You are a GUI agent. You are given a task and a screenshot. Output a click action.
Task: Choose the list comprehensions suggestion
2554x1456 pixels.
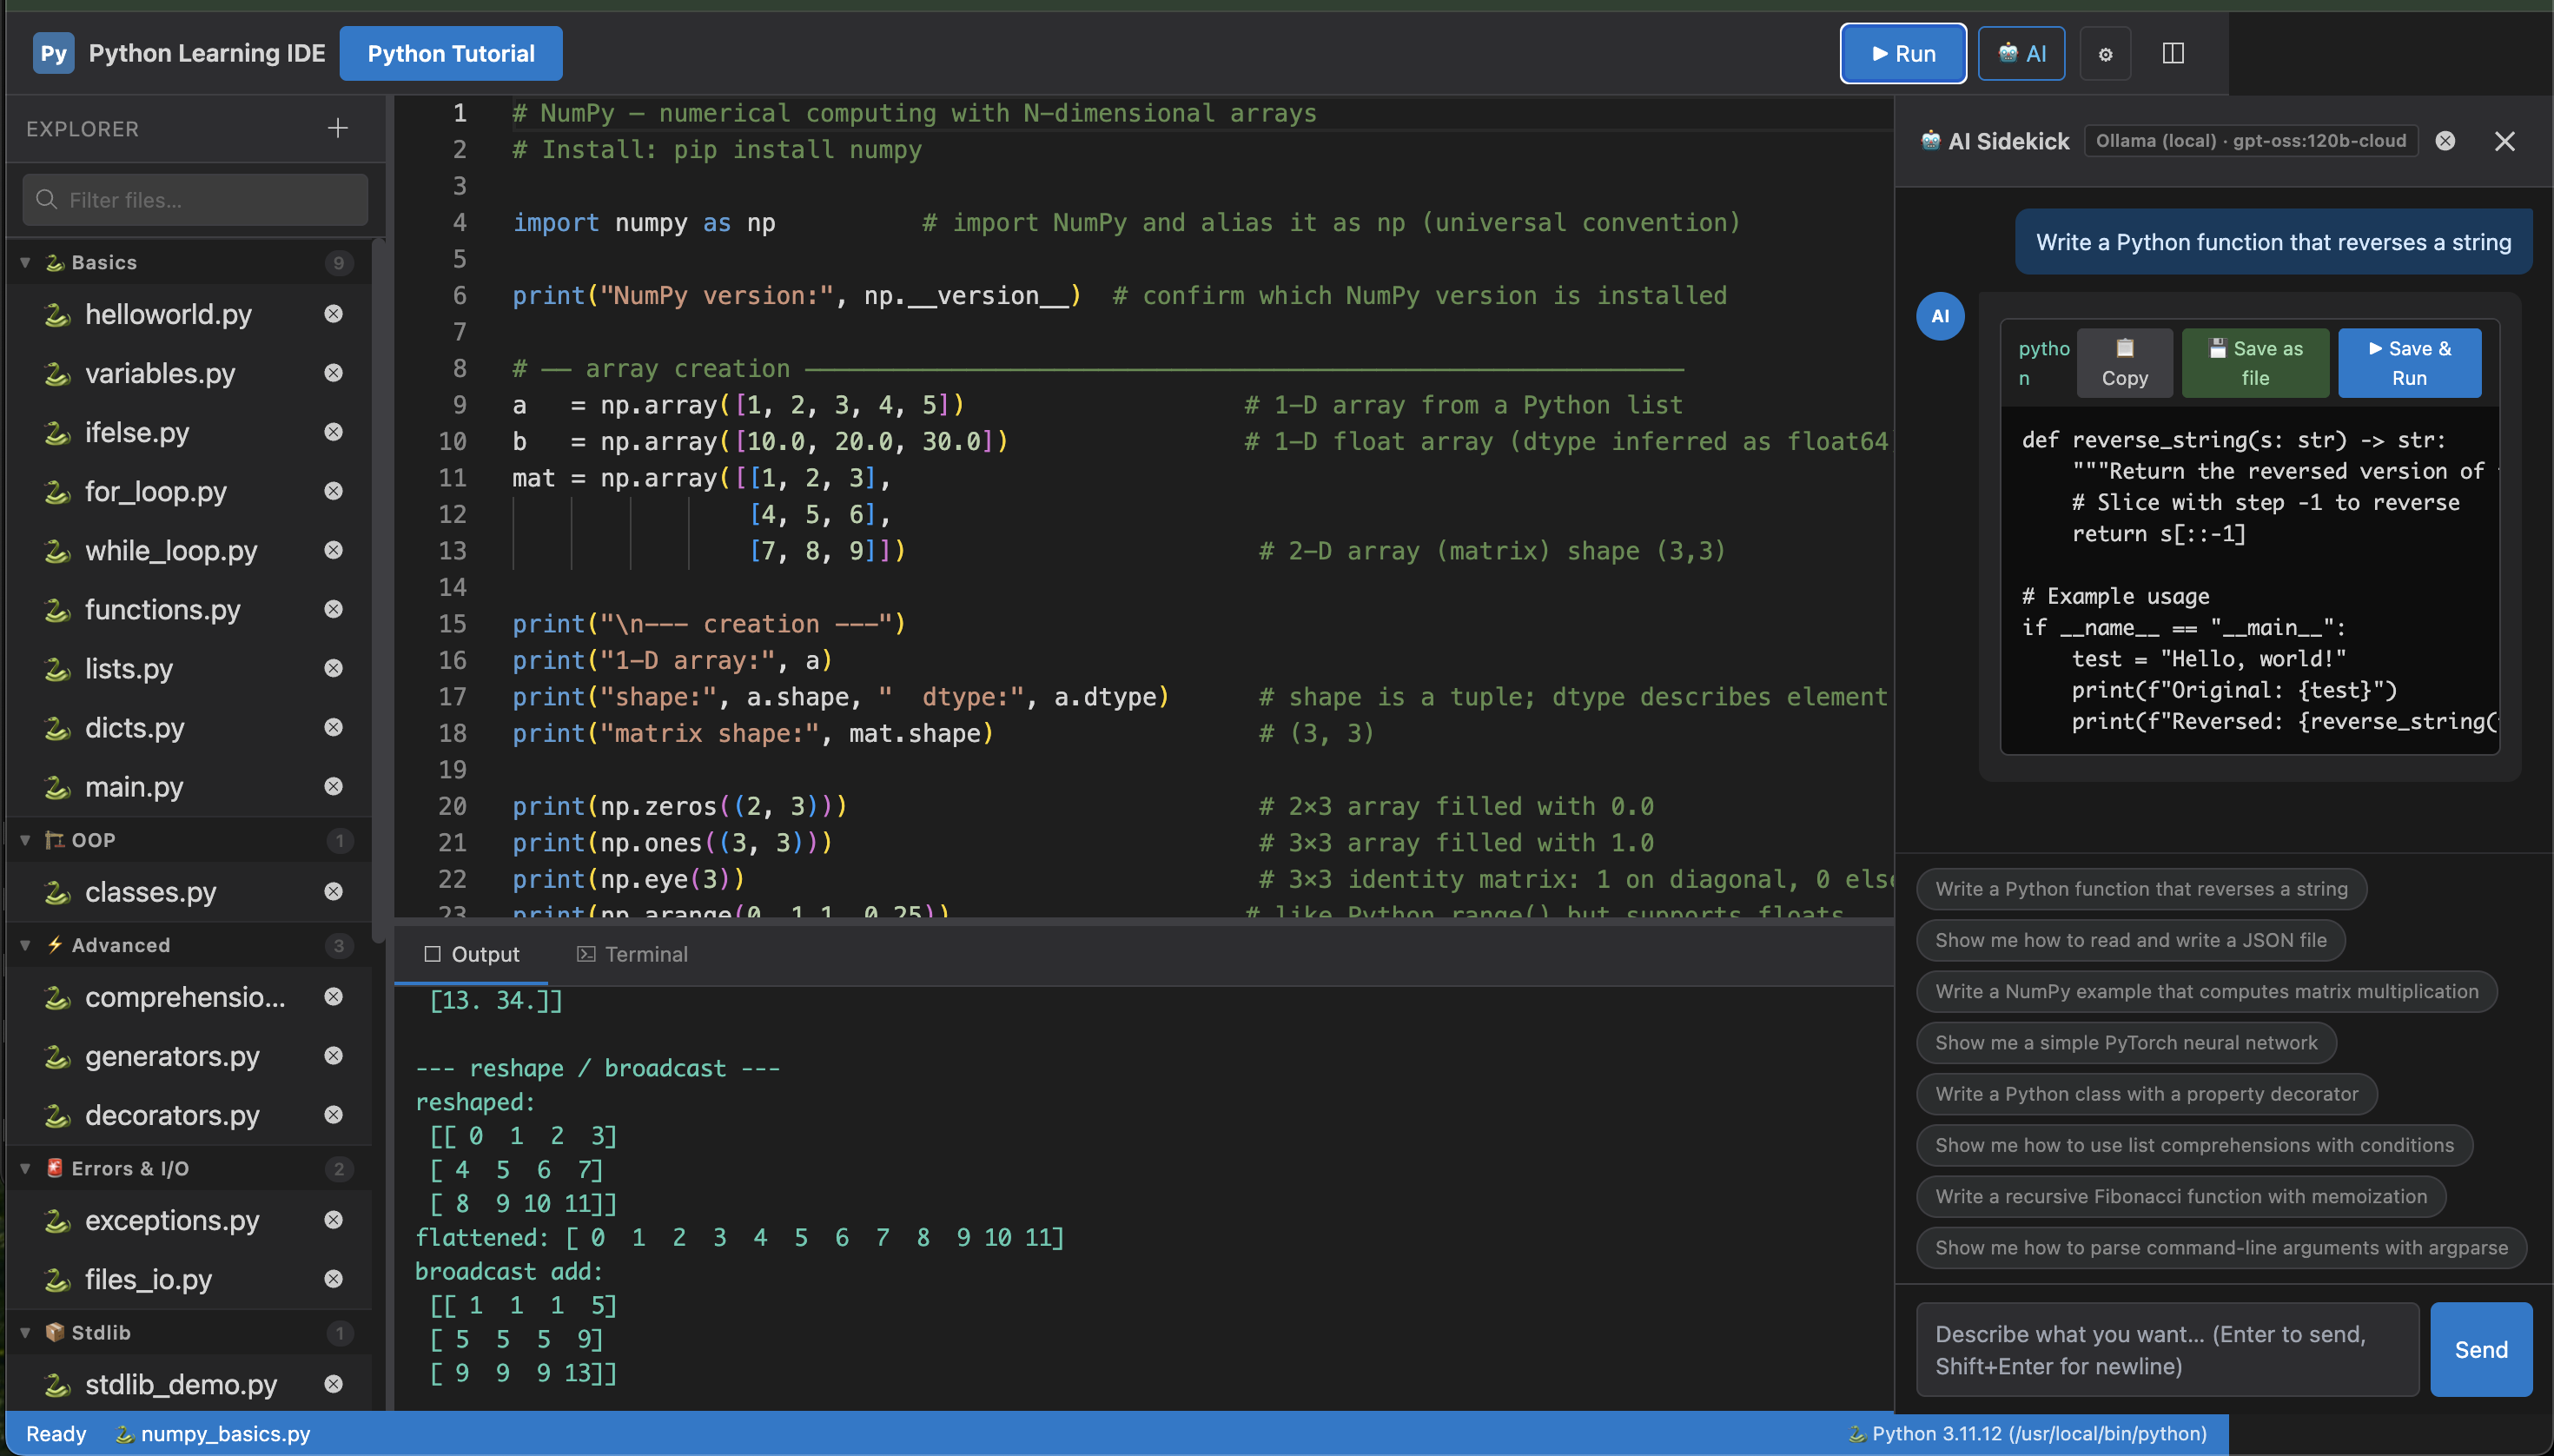2194,1145
